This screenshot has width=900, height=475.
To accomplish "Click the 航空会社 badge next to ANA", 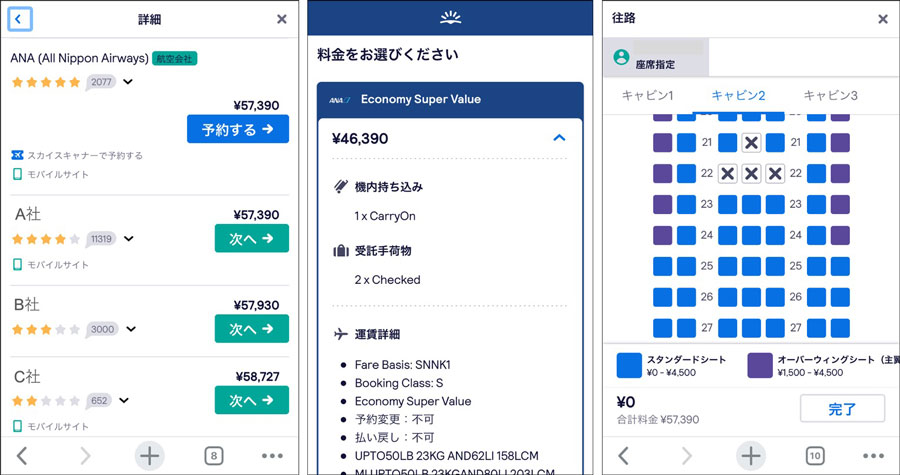I will pos(174,59).
